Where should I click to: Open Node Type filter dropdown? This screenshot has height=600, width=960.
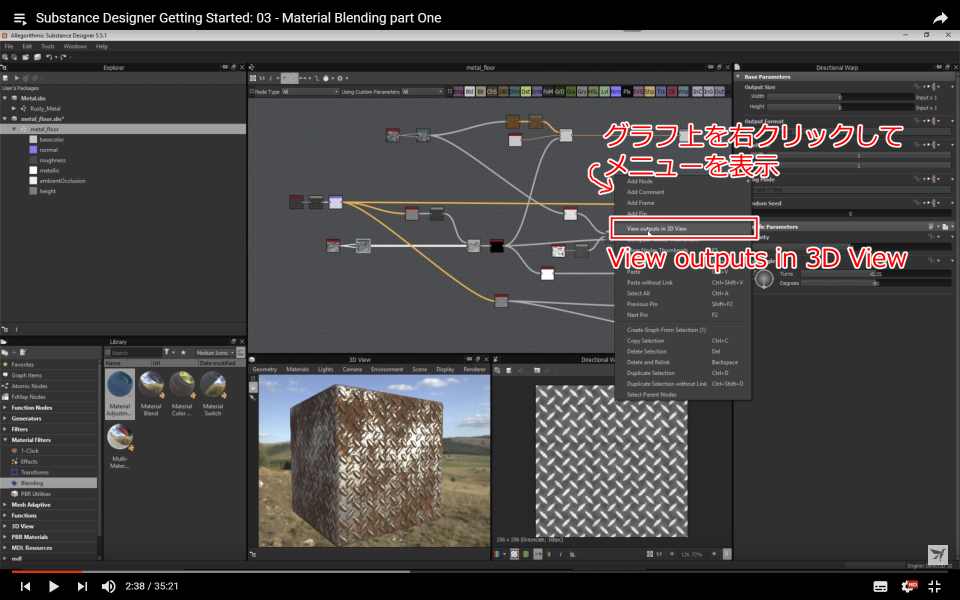point(310,92)
